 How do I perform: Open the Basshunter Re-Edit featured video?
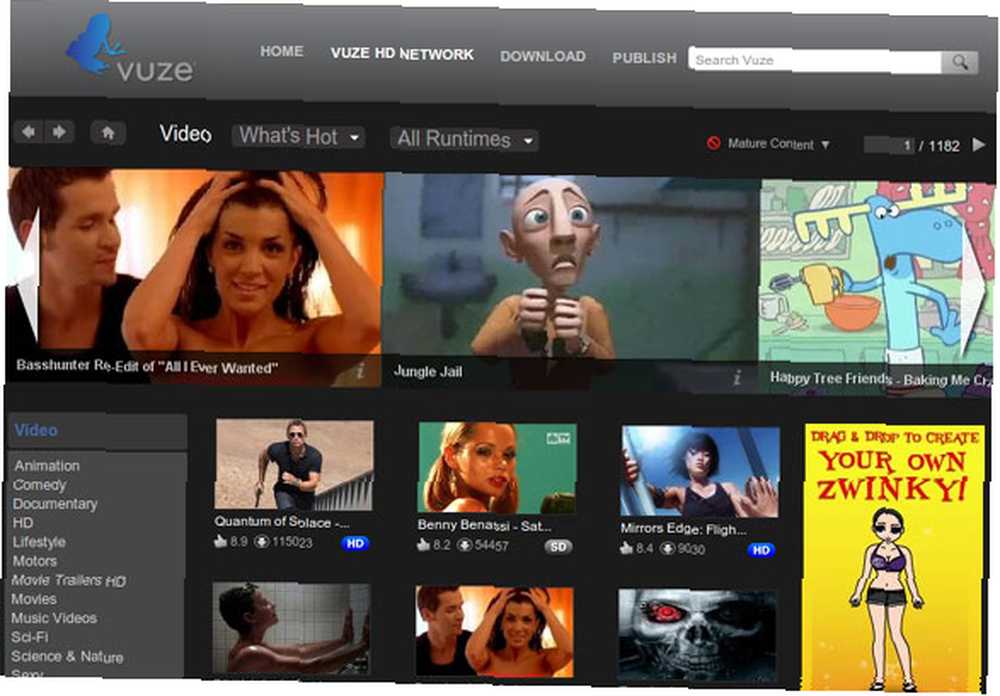coord(194,278)
